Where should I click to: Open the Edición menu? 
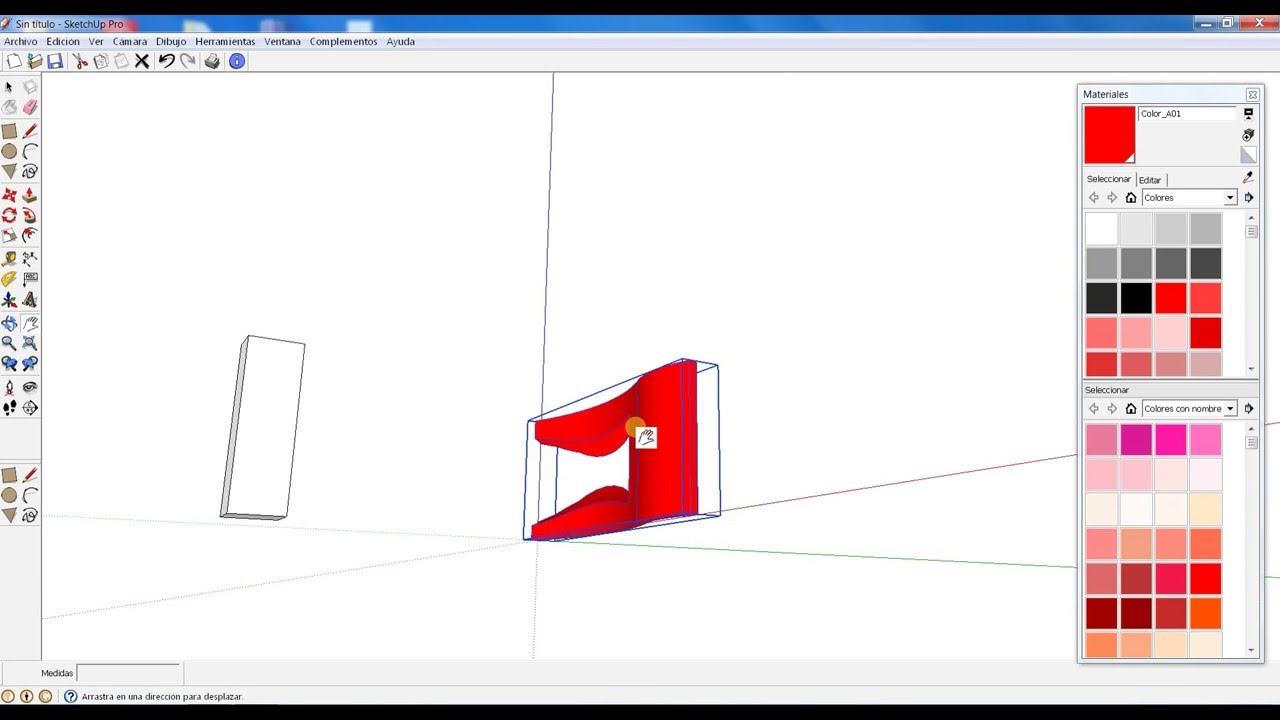63,41
